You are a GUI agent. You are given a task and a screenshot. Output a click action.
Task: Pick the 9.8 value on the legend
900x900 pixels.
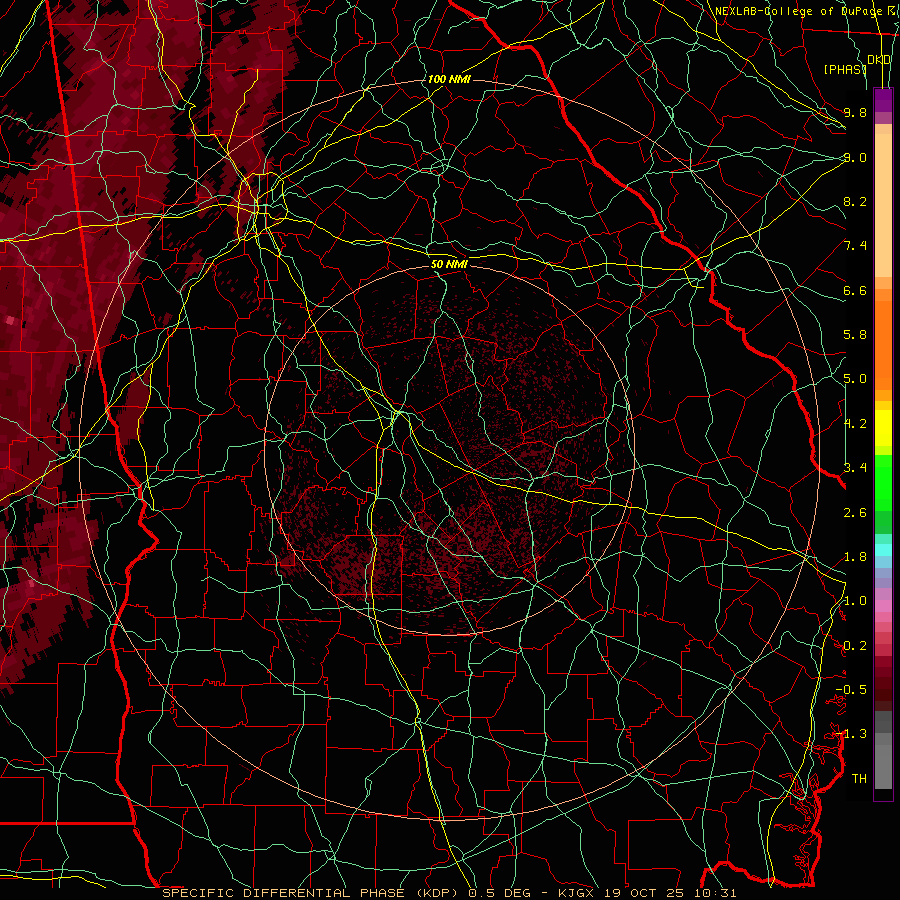pyautogui.click(x=855, y=112)
